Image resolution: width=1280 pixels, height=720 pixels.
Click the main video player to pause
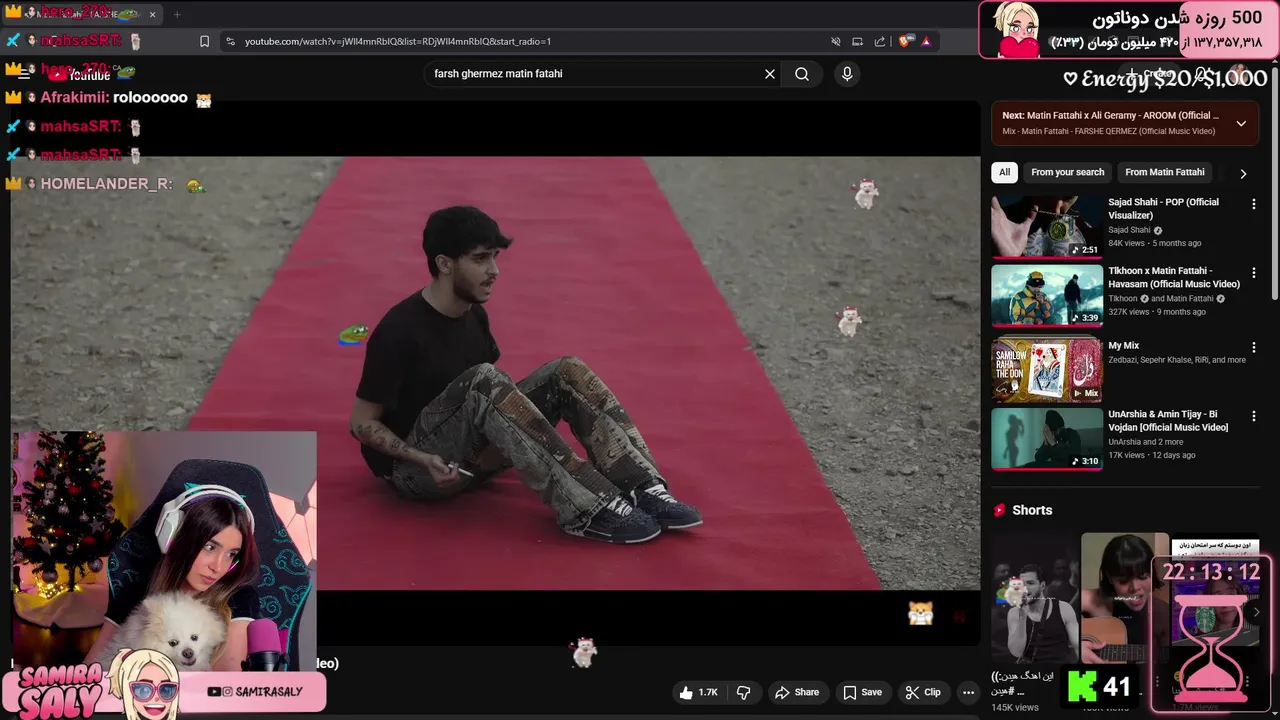tap(495, 372)
